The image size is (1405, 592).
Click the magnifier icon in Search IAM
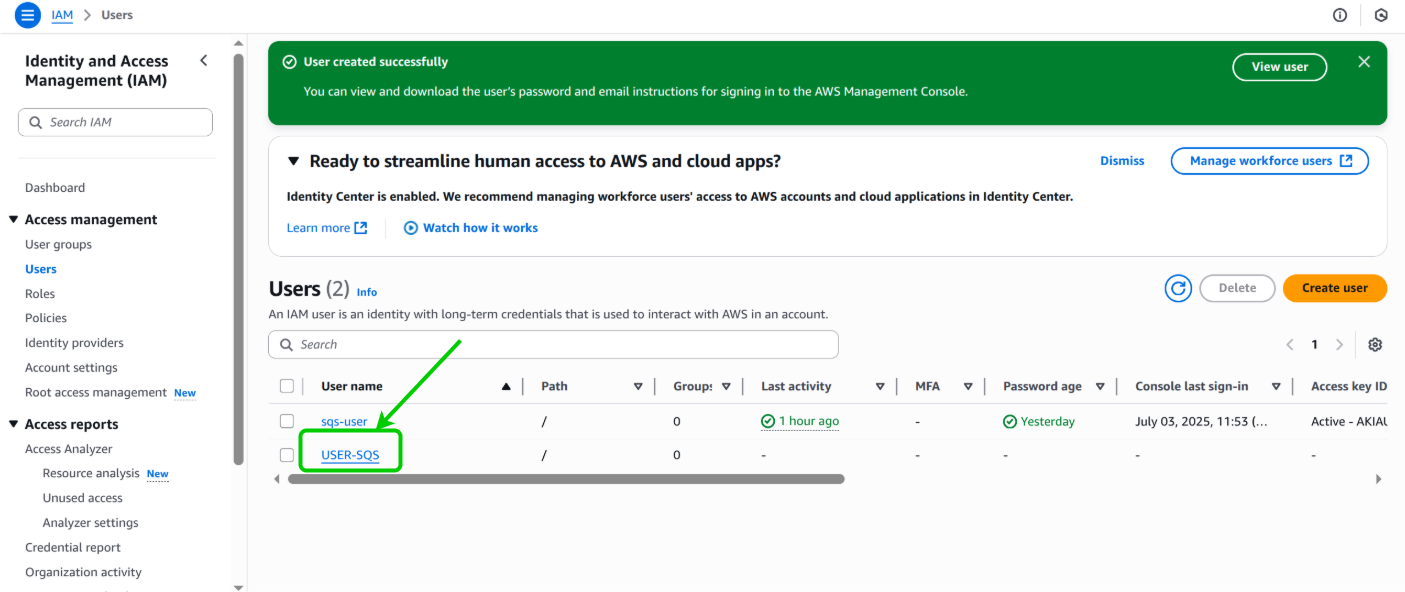(36, 123)
